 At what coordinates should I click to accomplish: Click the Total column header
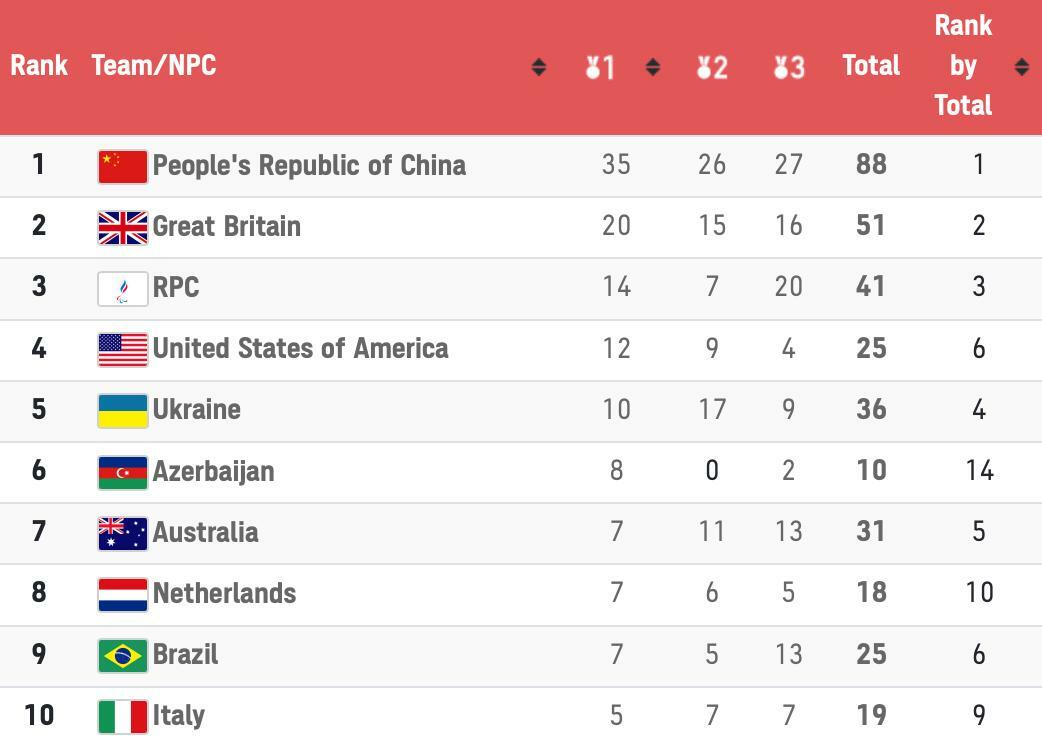click(871, 66)
